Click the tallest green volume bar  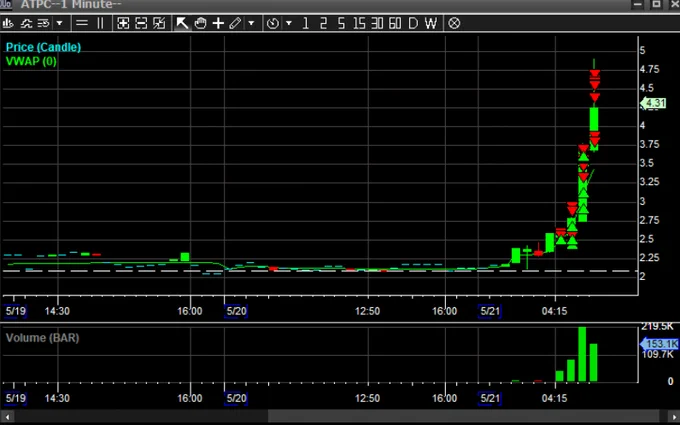pos(582,354)
